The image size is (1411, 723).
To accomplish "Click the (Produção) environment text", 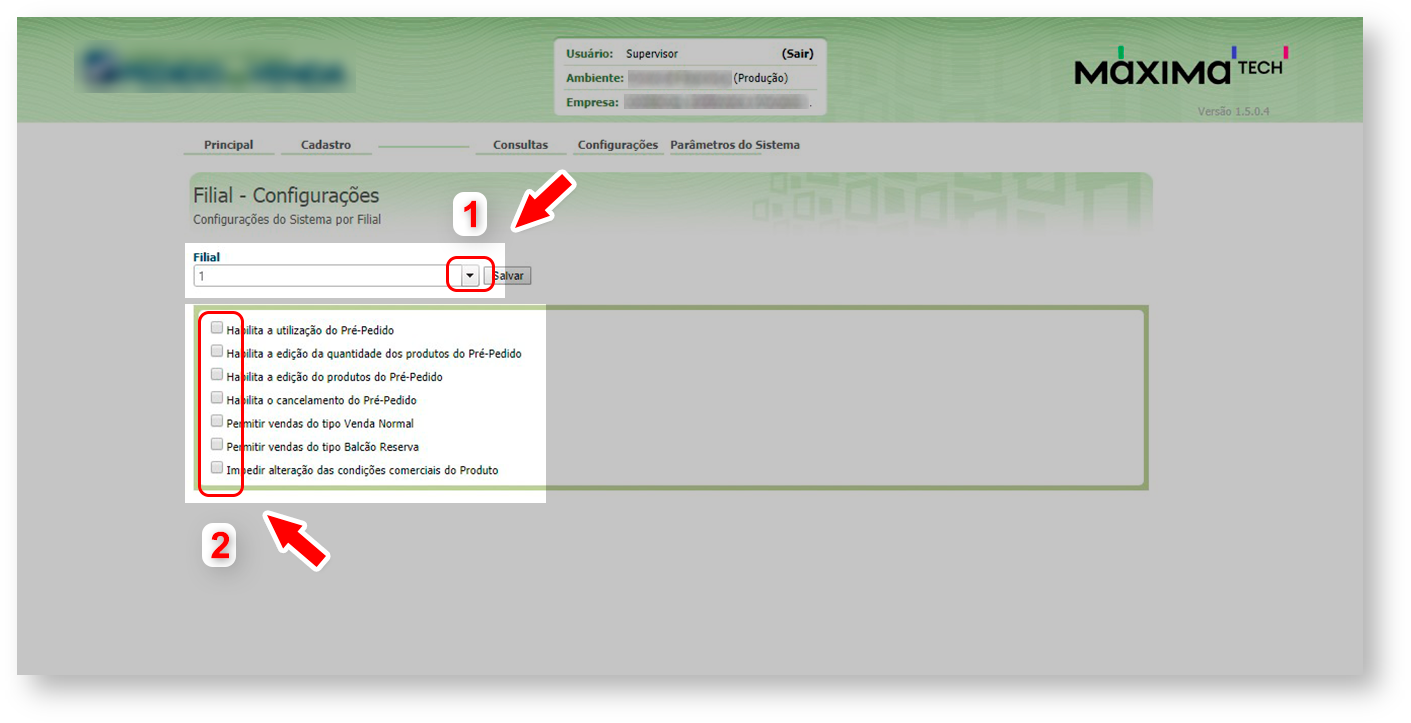I will click(760, 78).
